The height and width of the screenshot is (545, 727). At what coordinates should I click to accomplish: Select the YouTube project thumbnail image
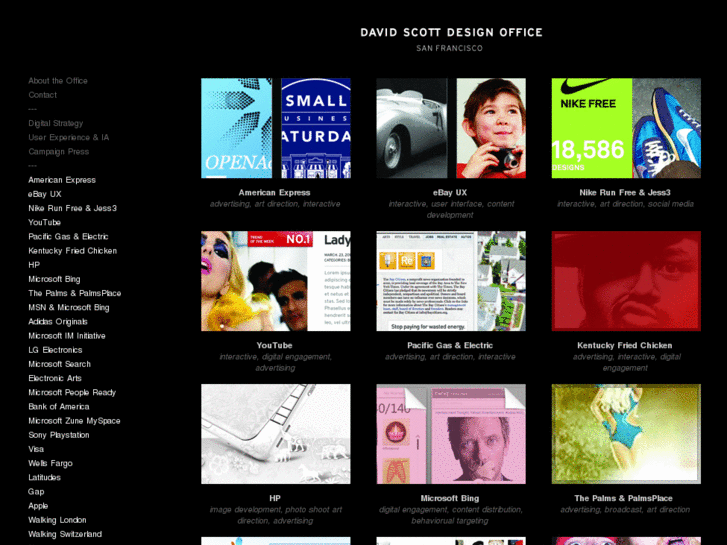pyautogui.click(x=275, y=281)
